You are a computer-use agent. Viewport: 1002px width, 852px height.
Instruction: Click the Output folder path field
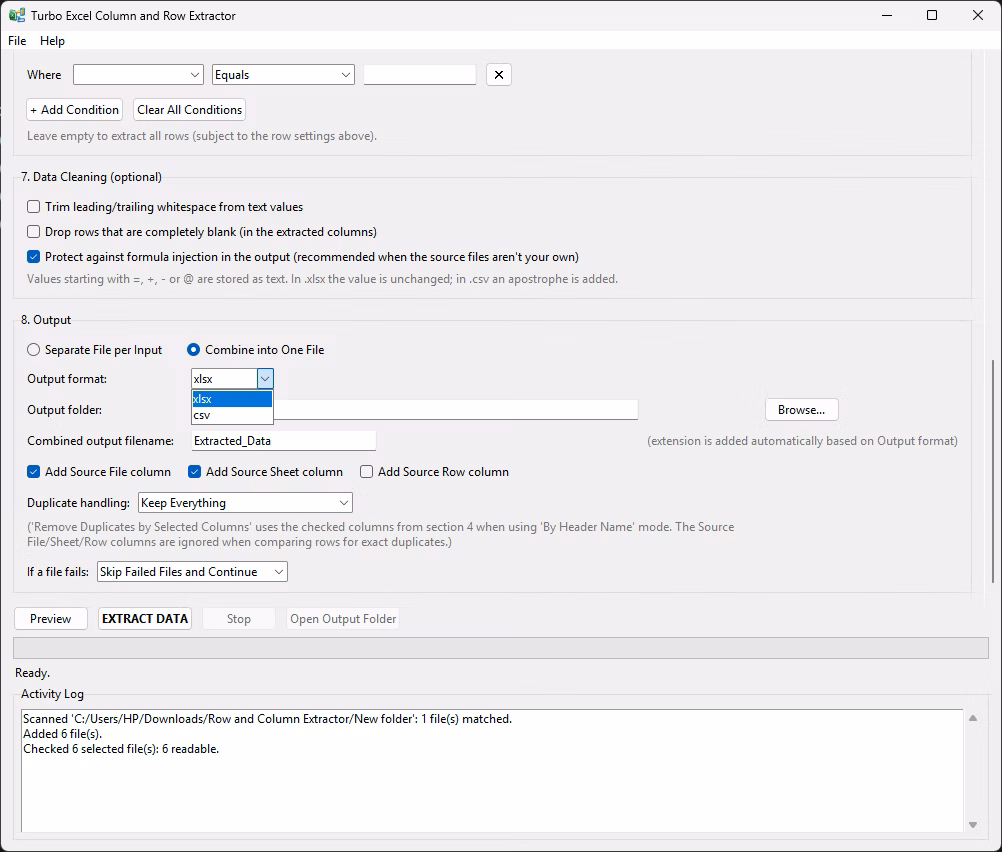tap(456, 410)
